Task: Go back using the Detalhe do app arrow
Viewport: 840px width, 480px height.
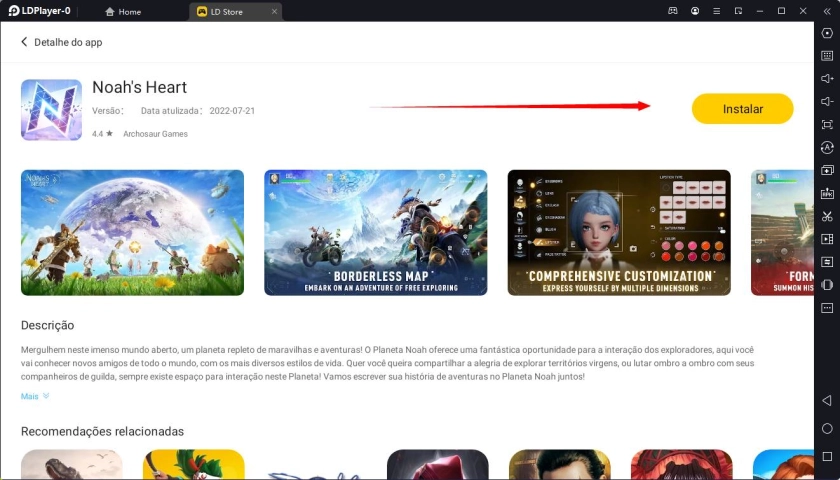Action: coord(25,43)
